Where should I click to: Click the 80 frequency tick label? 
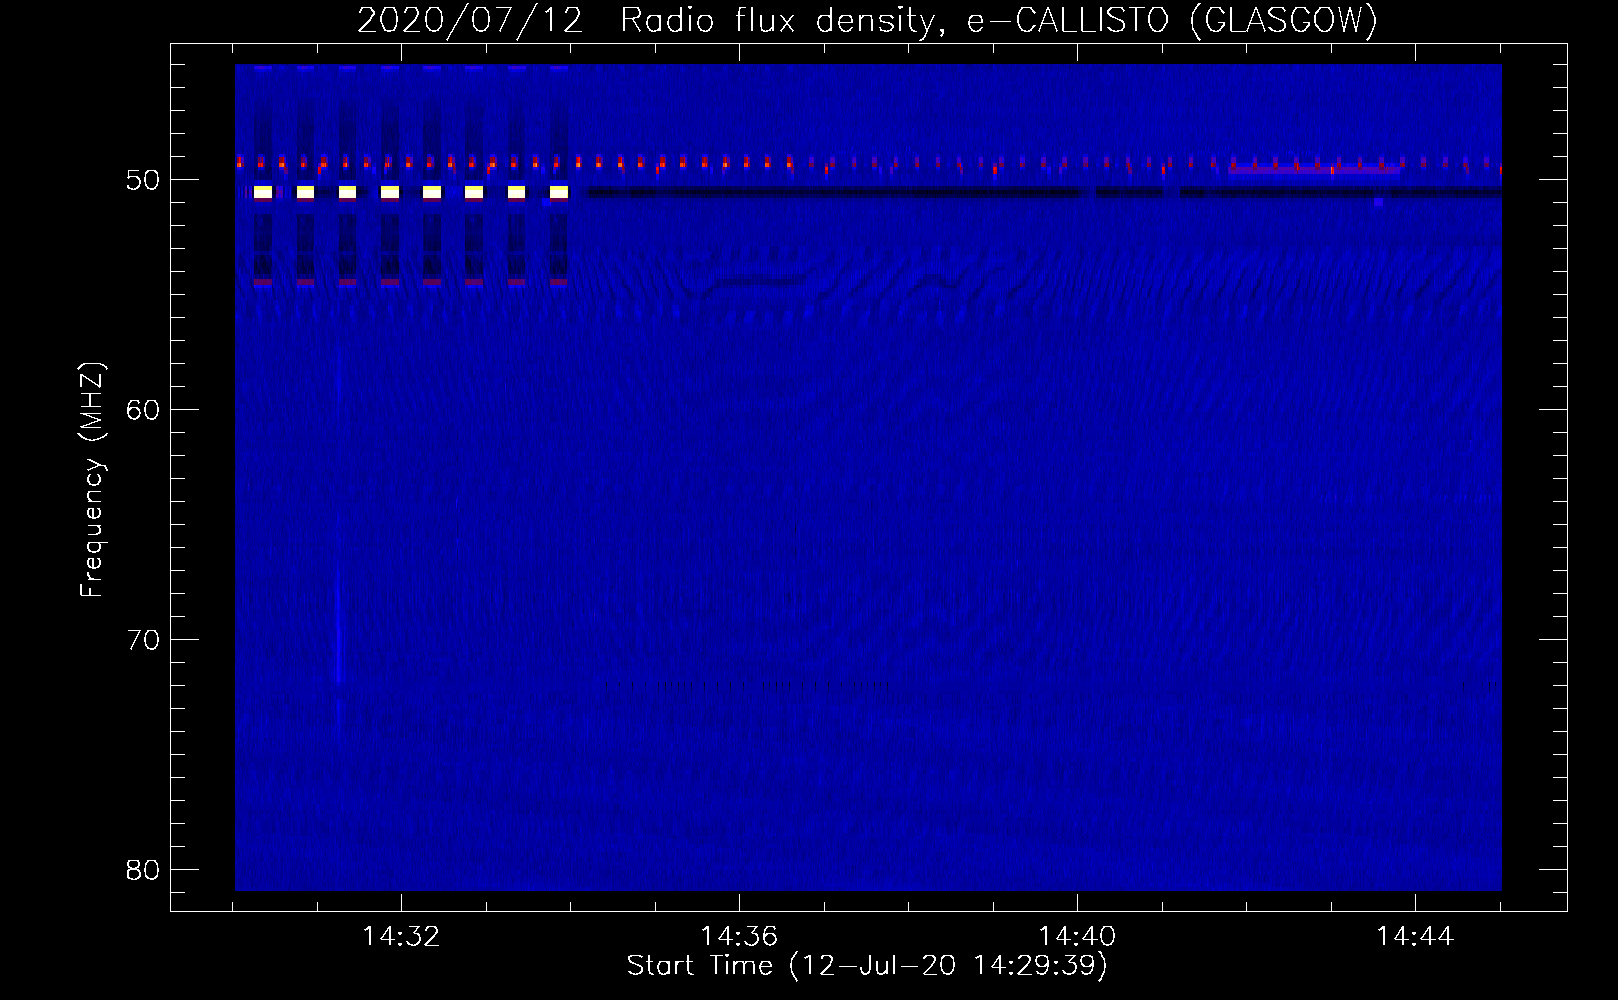pyautogui.click(x=144, y=870)
